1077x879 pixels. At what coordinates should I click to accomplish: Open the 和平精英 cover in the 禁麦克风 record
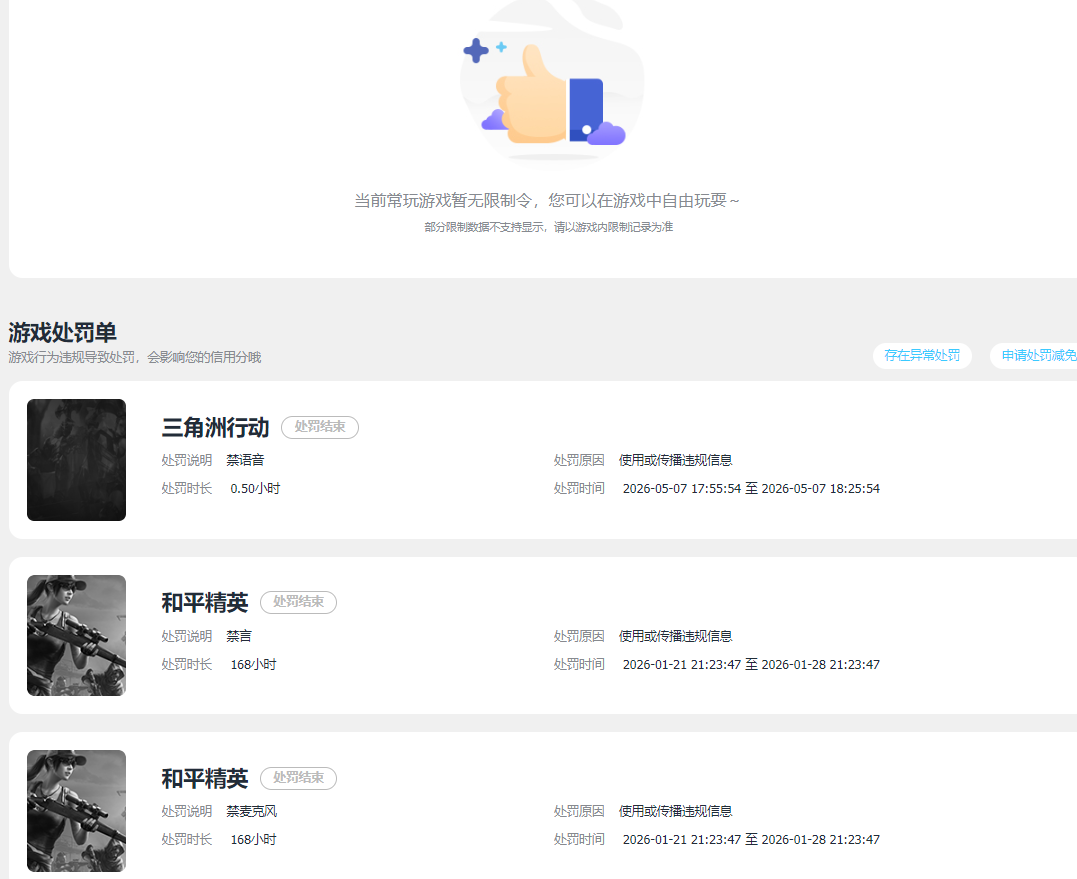click(x=76, y=811)
